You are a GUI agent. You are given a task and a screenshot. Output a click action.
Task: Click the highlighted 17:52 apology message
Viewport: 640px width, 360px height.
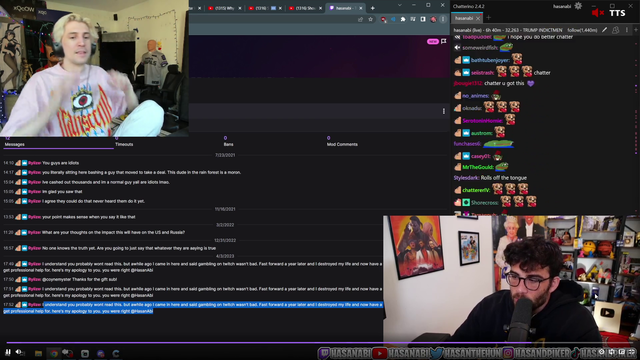click(x=193, y=308)
